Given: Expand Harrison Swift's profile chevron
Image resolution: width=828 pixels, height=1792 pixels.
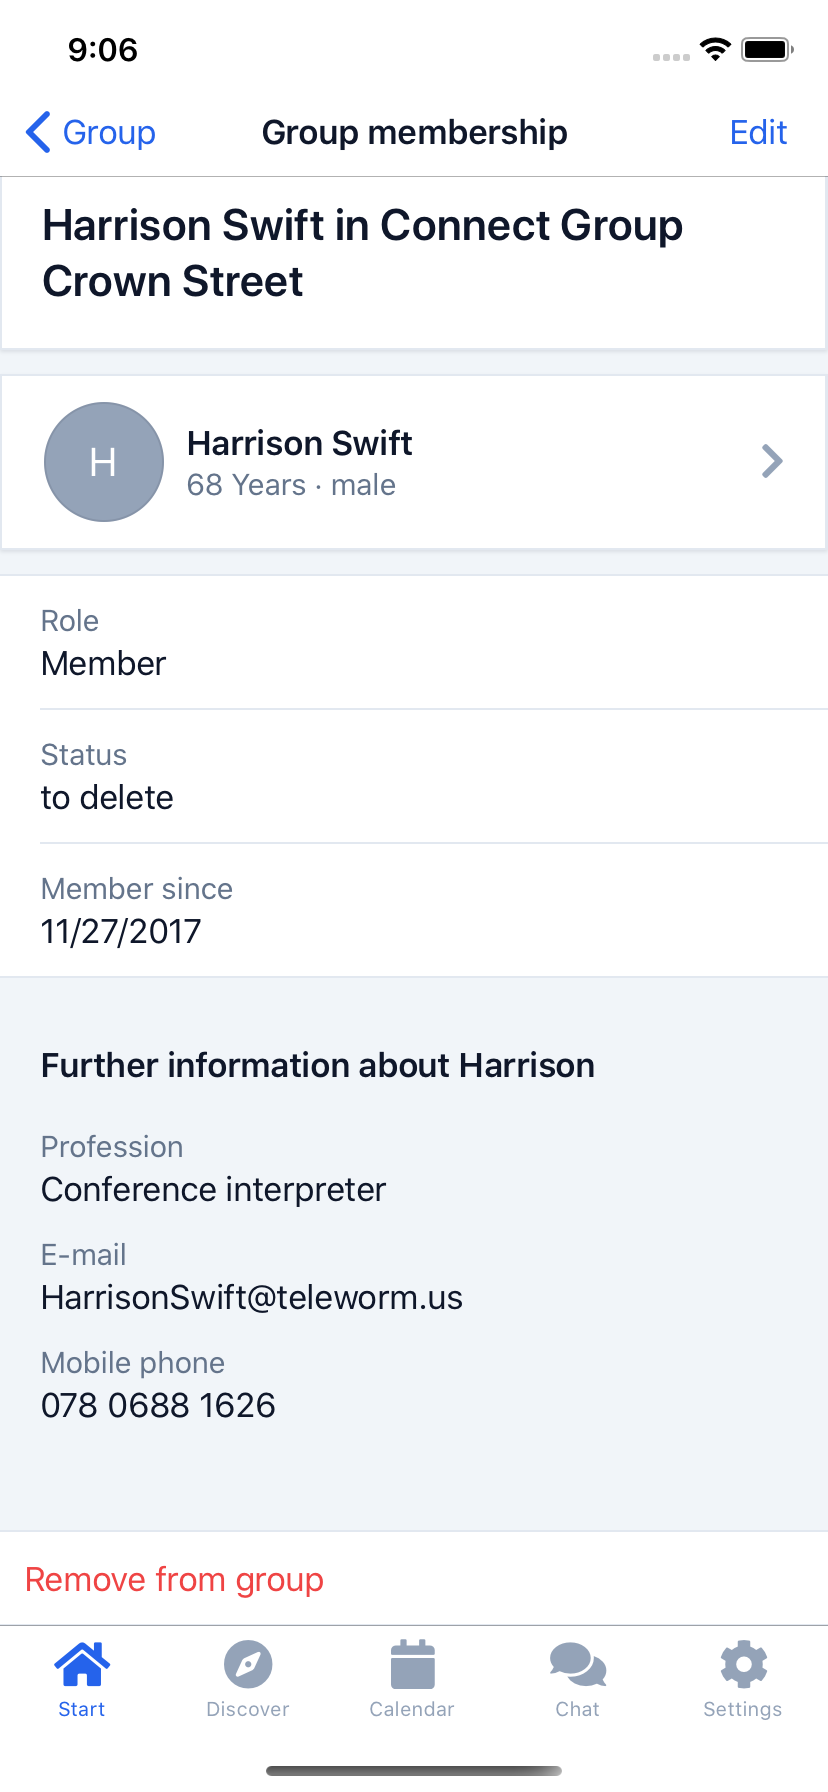Looking at the screenshot, I should point(772,461).
